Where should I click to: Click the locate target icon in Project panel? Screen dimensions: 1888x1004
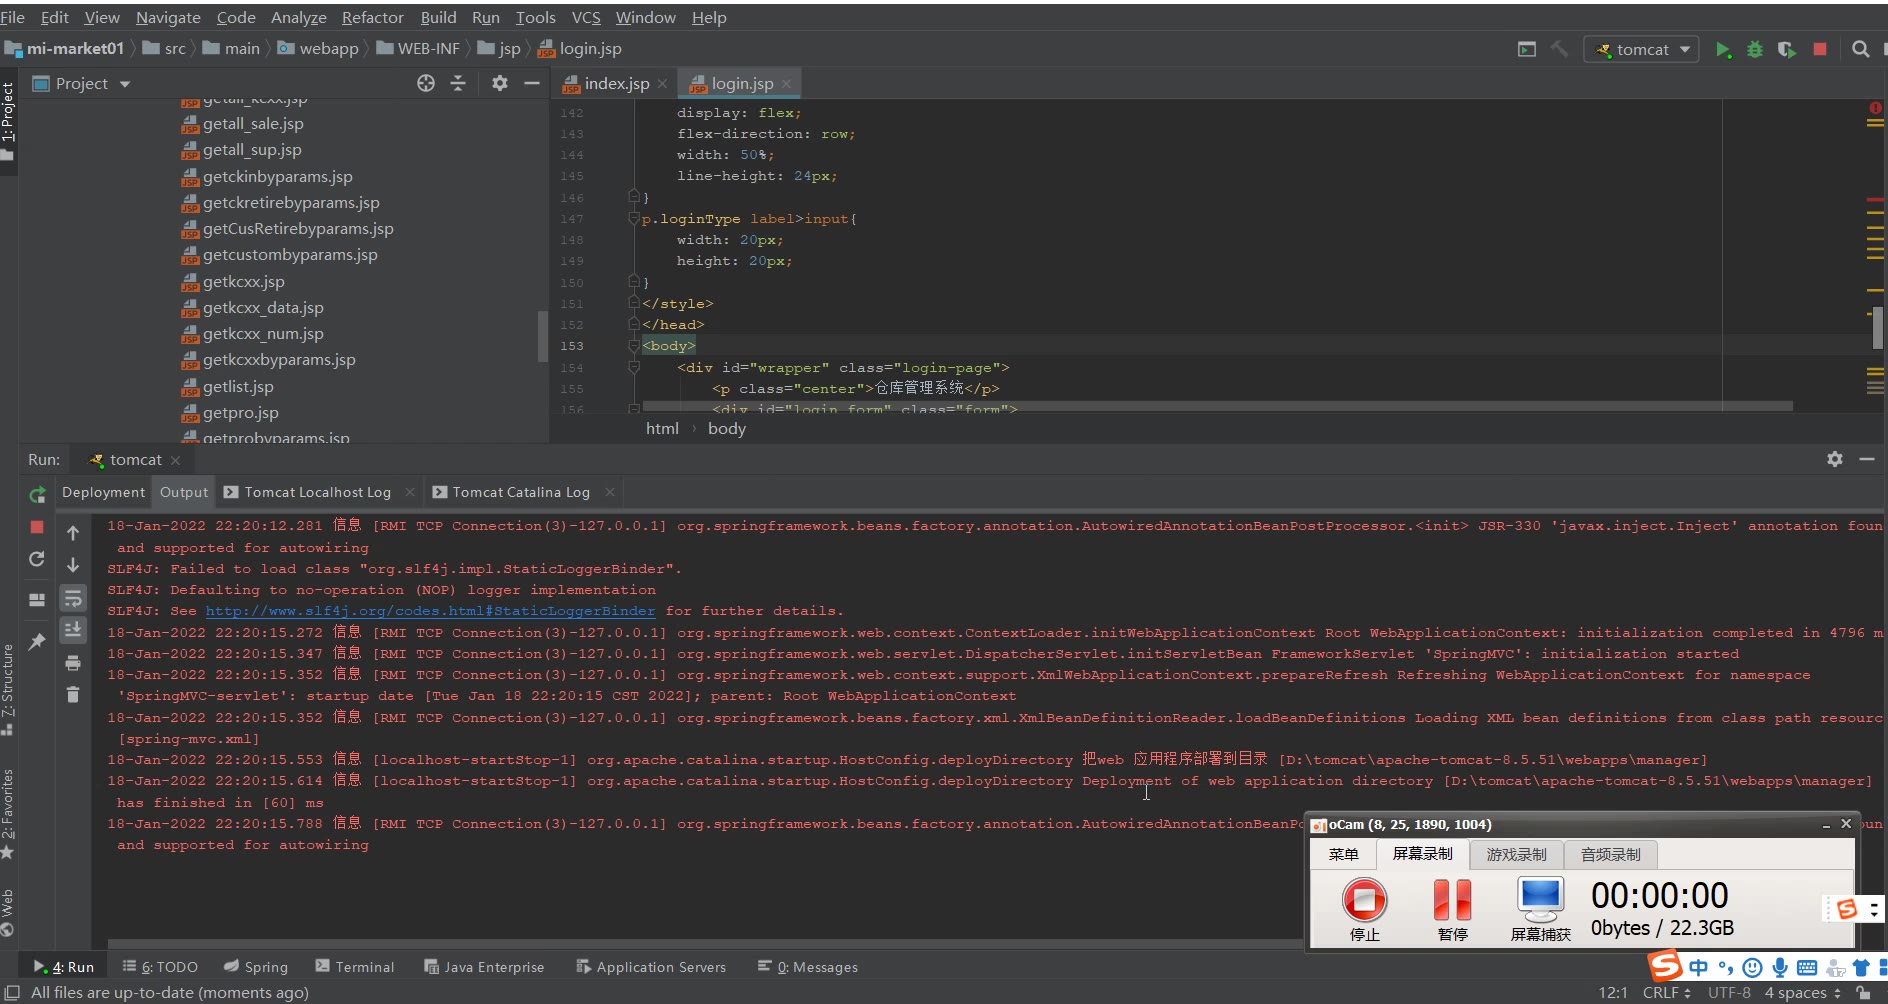click(426, 83)
